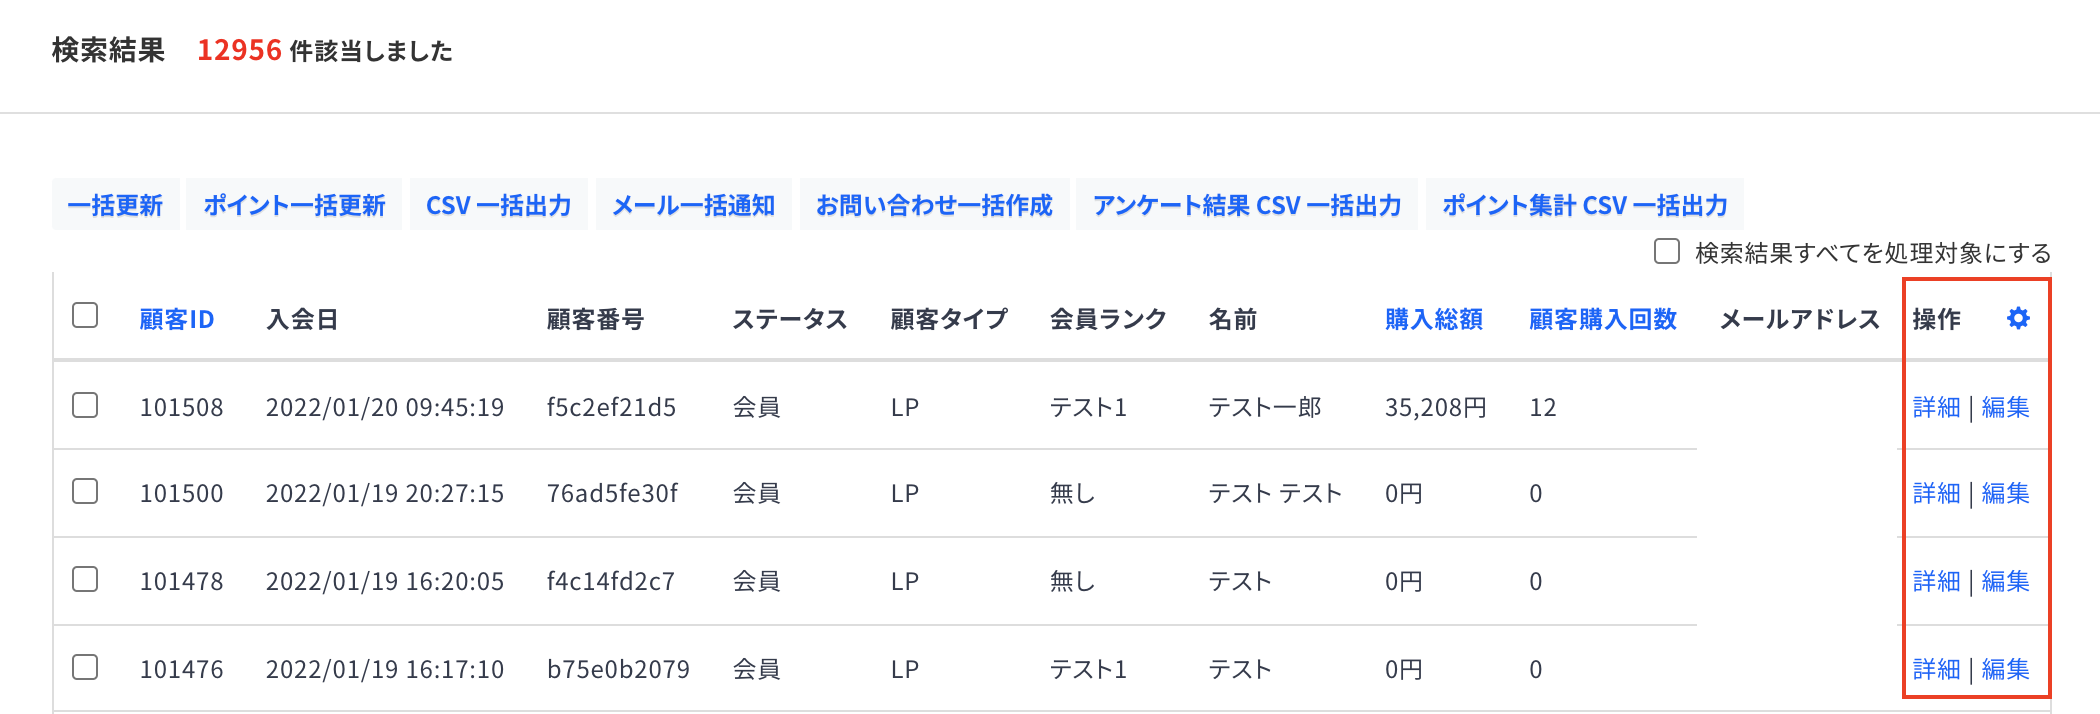The image size is (2100, 714).
Task: Sort by 顧客購入回数 column
Action: coord(1603,319)
